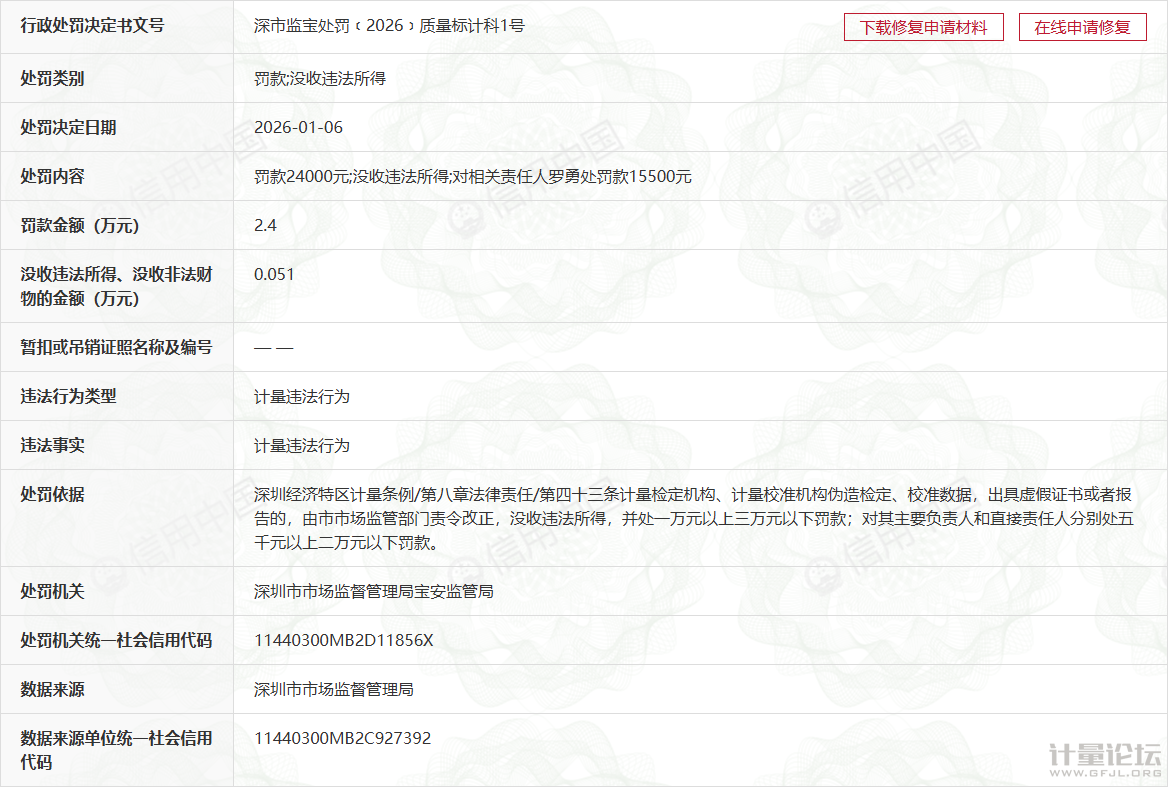Click the 下载修复申请材料 button
This screenshot has width=1171, height=789.
coord(923,27)
